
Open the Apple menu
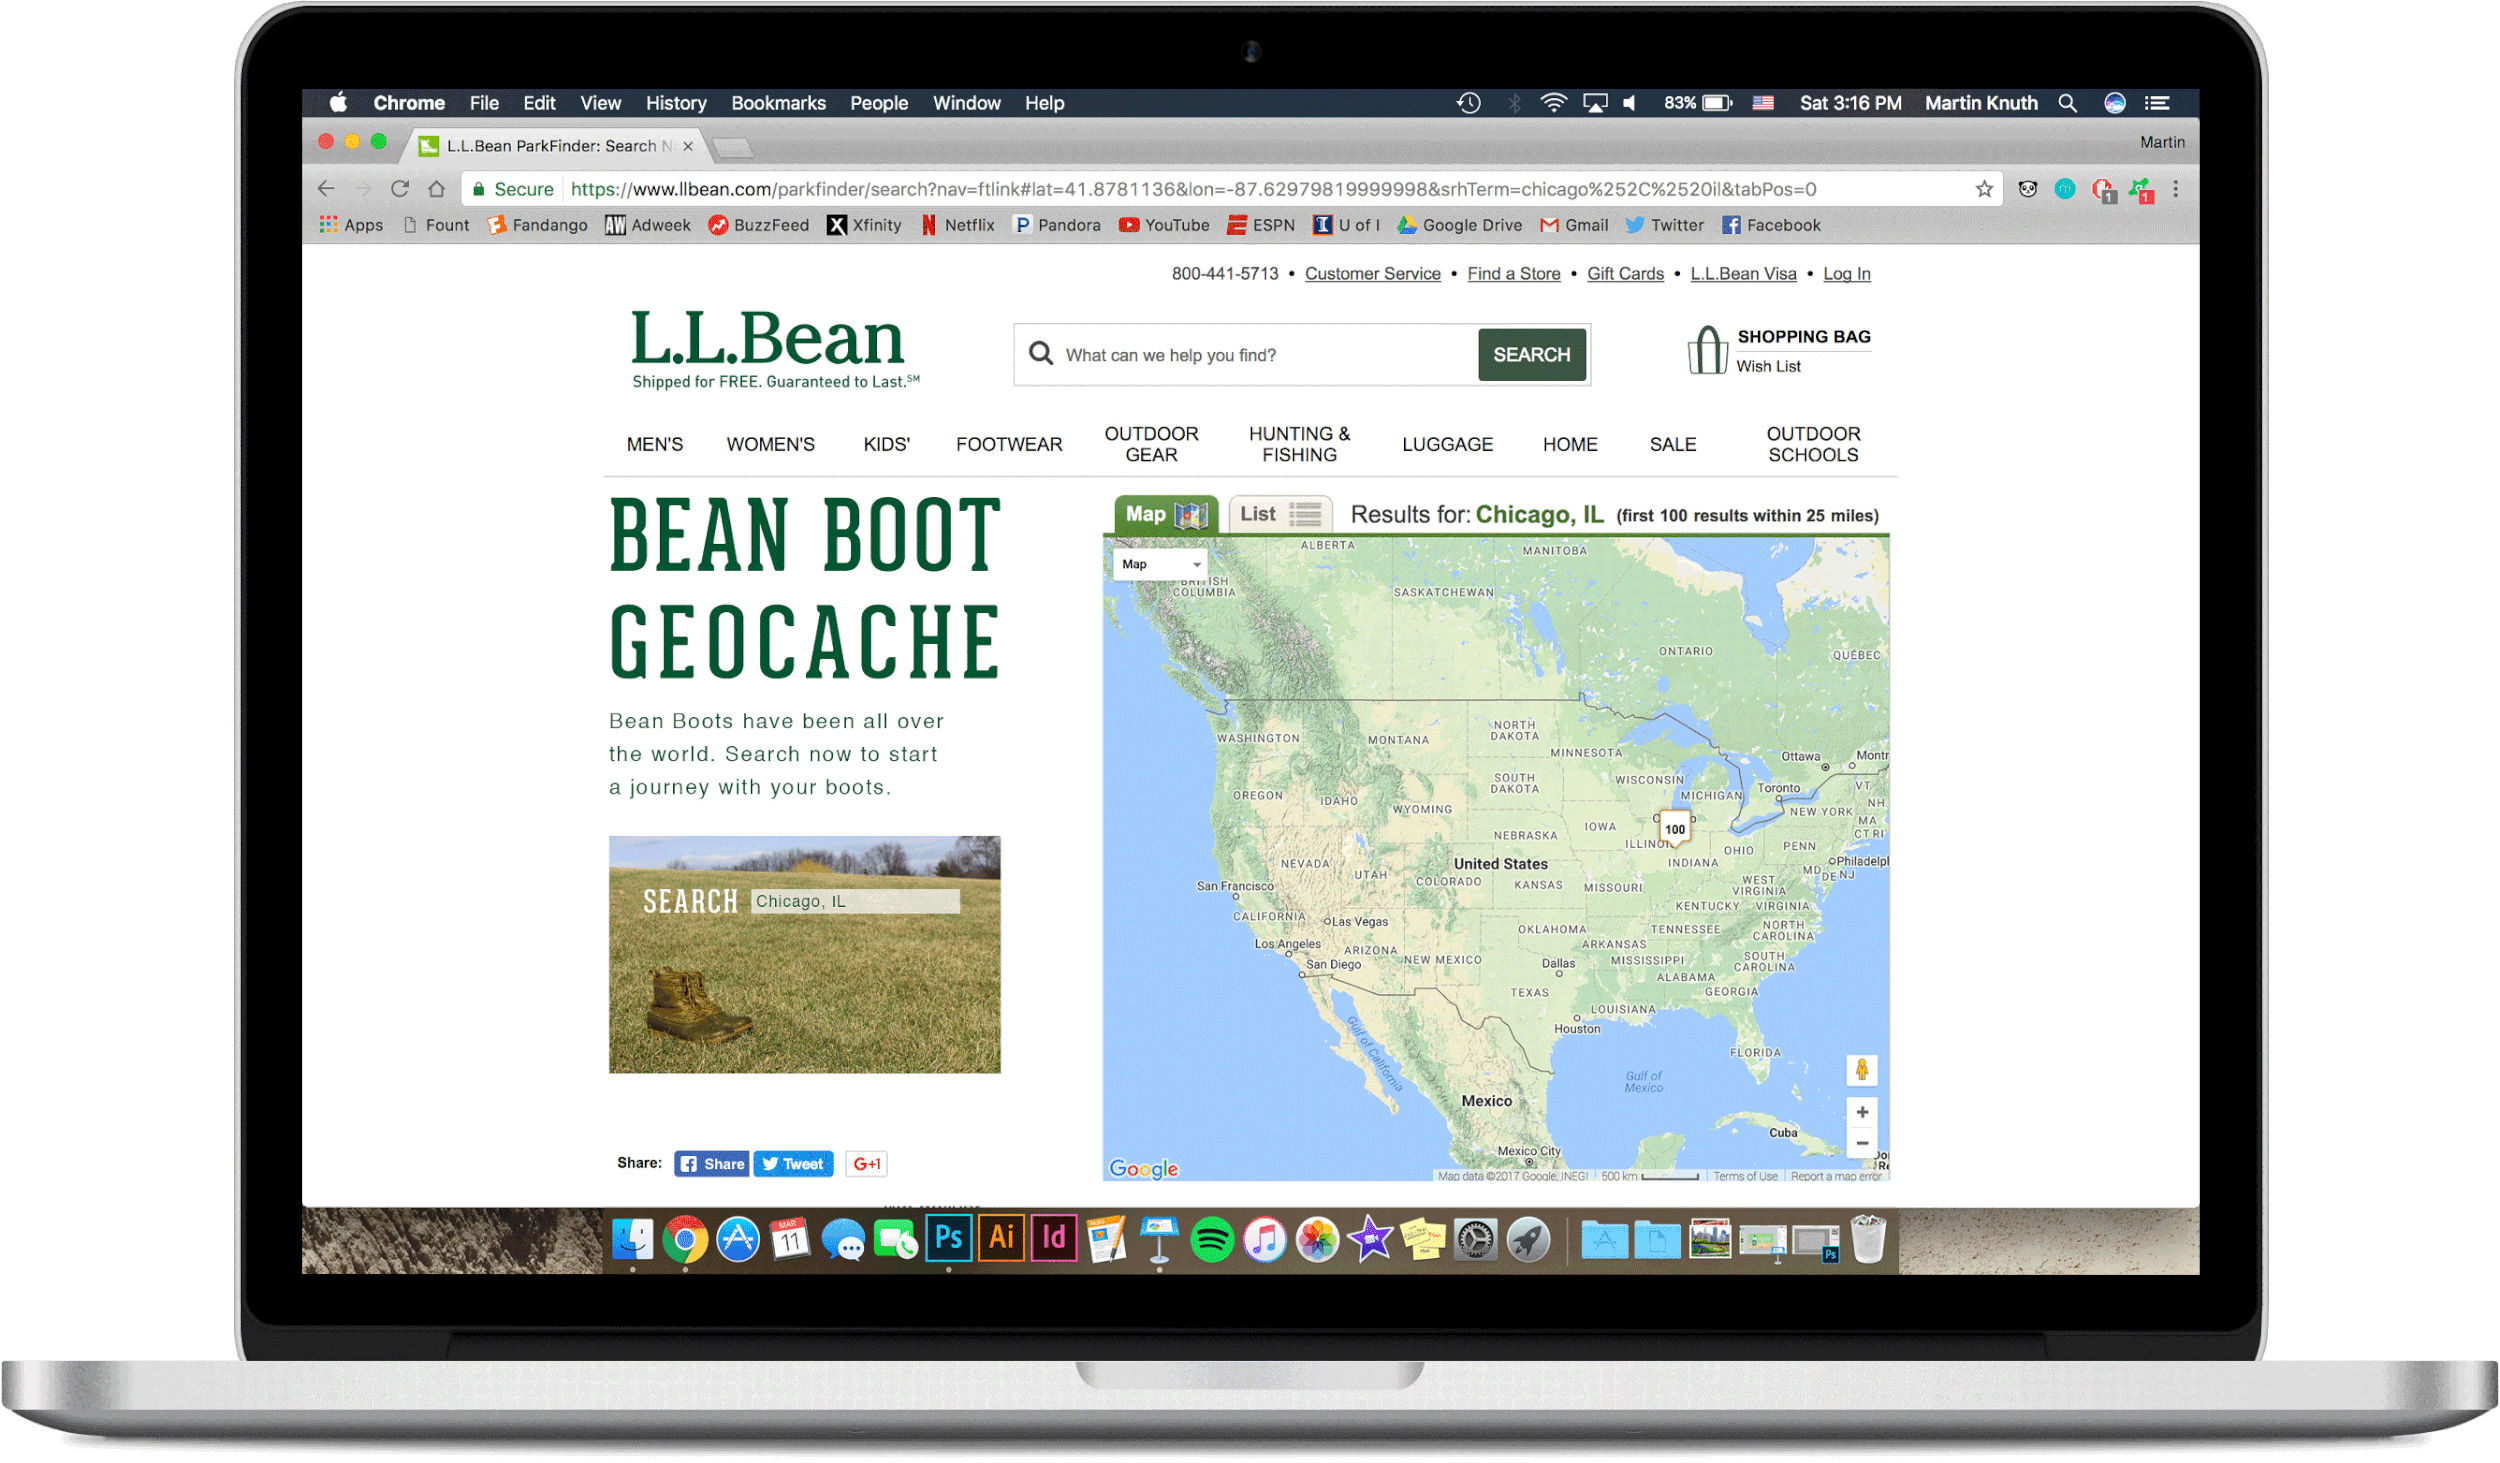coord(338,102)
